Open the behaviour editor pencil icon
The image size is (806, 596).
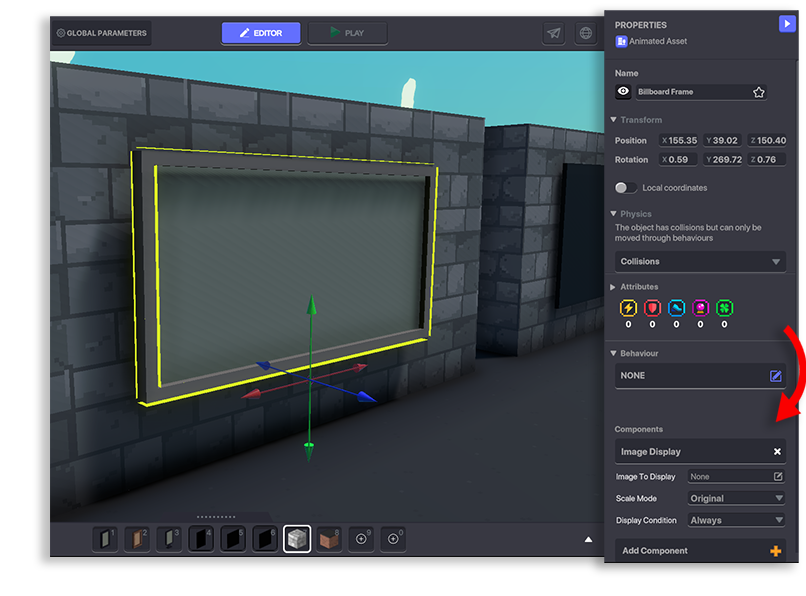pyautogui.click(x=775, y=376)
